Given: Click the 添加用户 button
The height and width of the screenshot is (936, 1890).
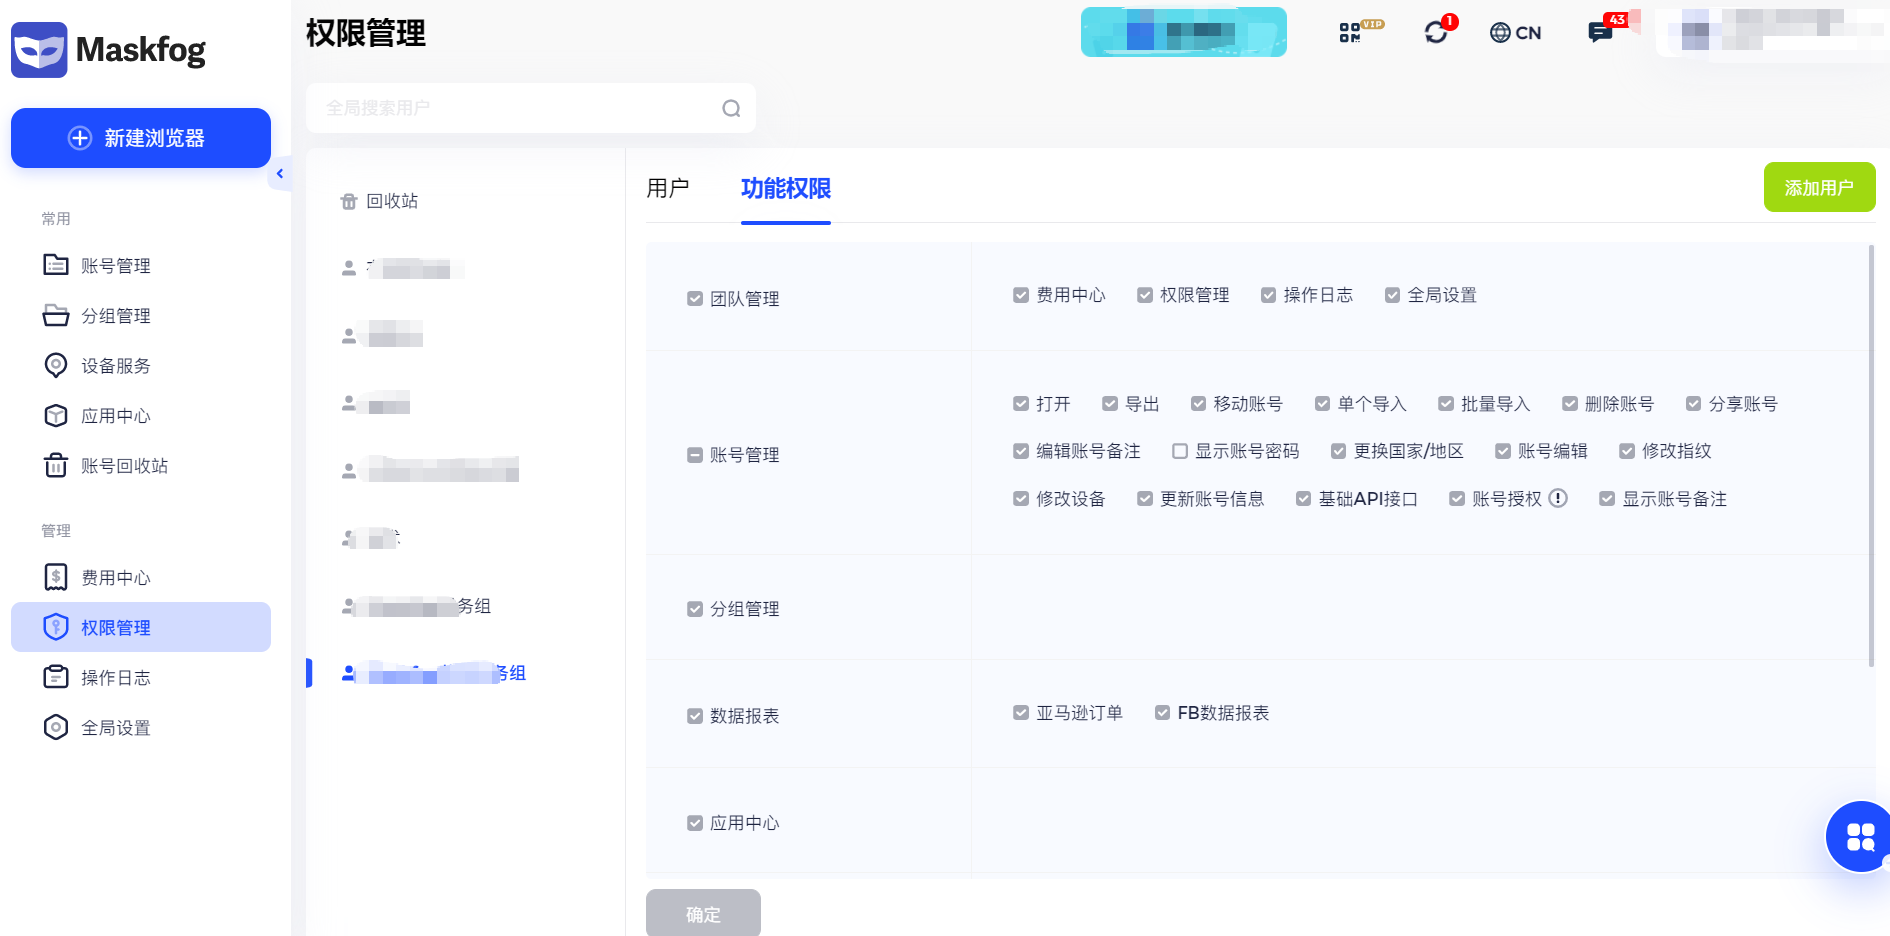Looking at the screenshot, I should (x=1818, y=188).
